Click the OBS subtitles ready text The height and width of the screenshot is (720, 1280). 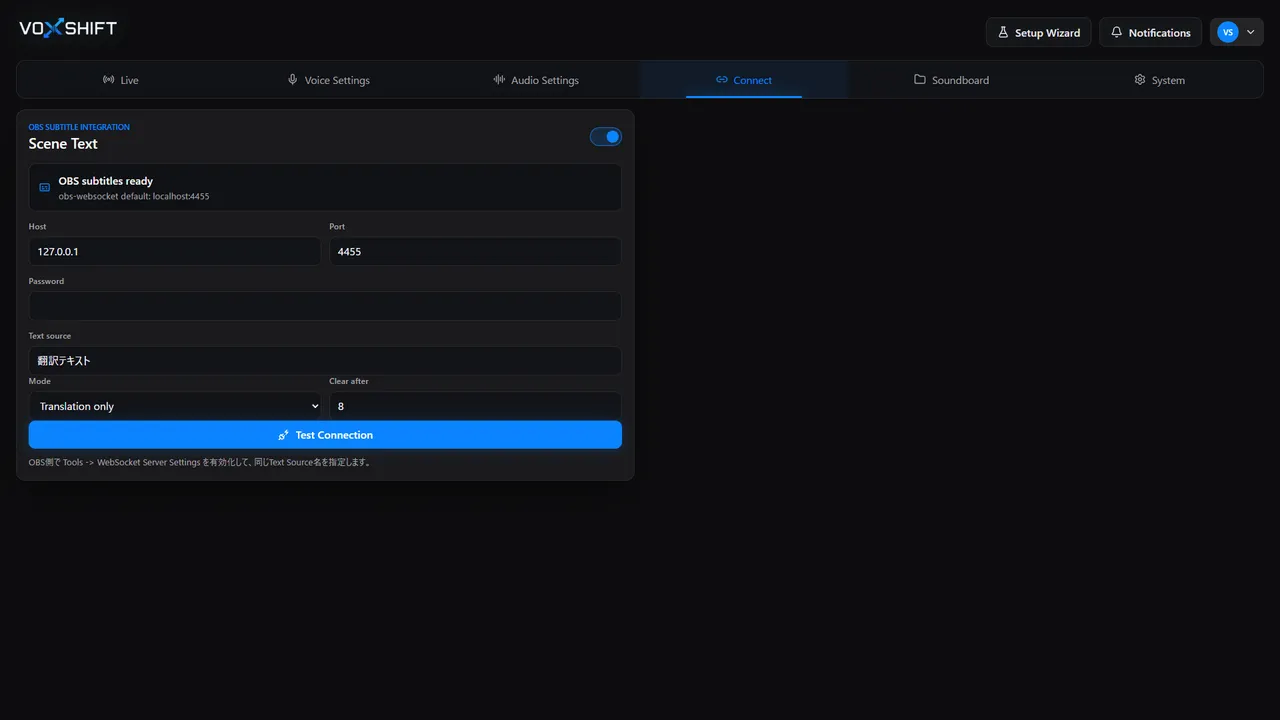tap(105, 181)
